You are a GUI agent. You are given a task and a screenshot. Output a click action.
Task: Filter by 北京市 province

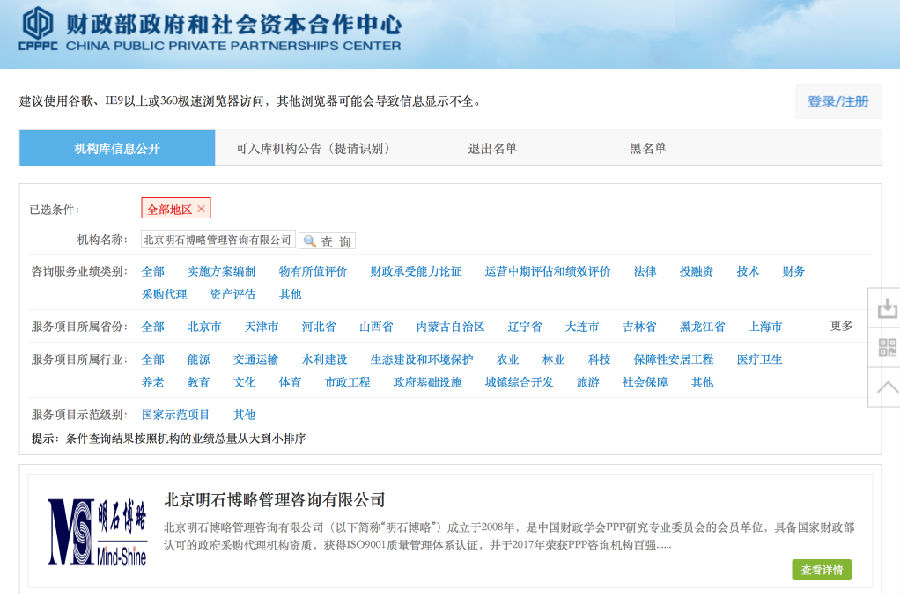[x=204, y=327]
